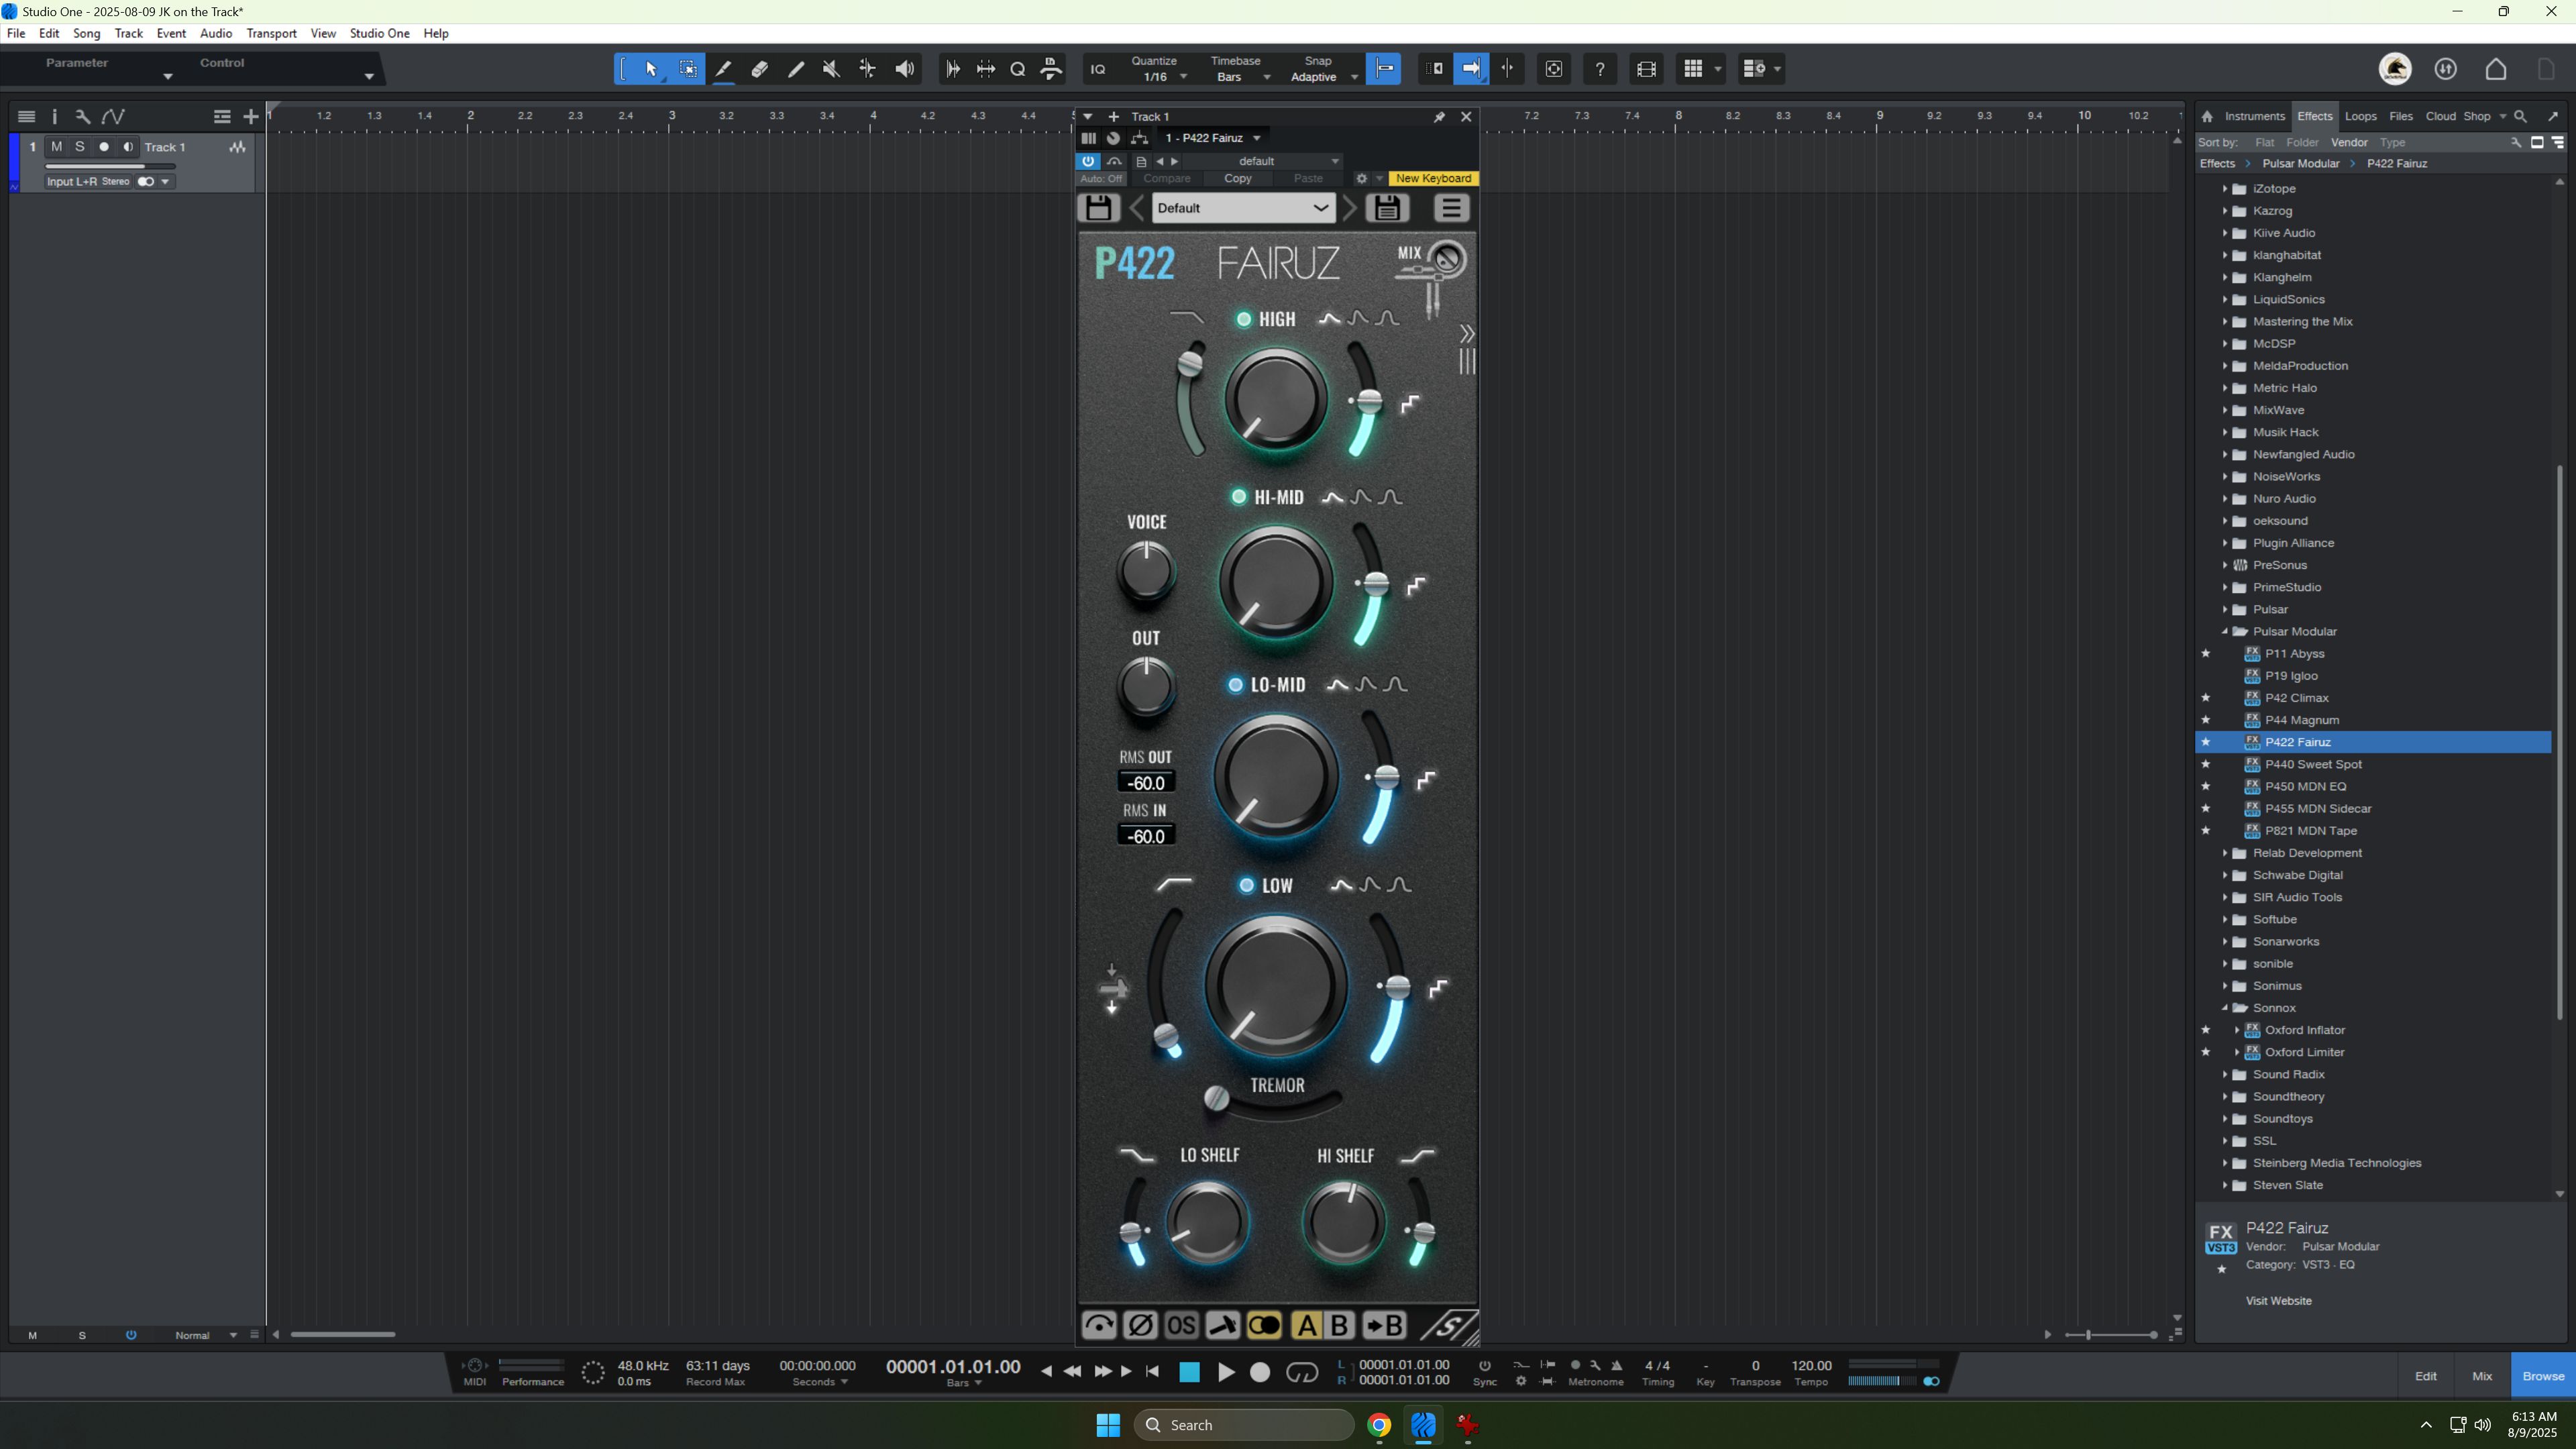Click the VOICE knob
The width and height of the screenshot is (2576, 1449).
pyautogui.click(x=1146, y=571)
